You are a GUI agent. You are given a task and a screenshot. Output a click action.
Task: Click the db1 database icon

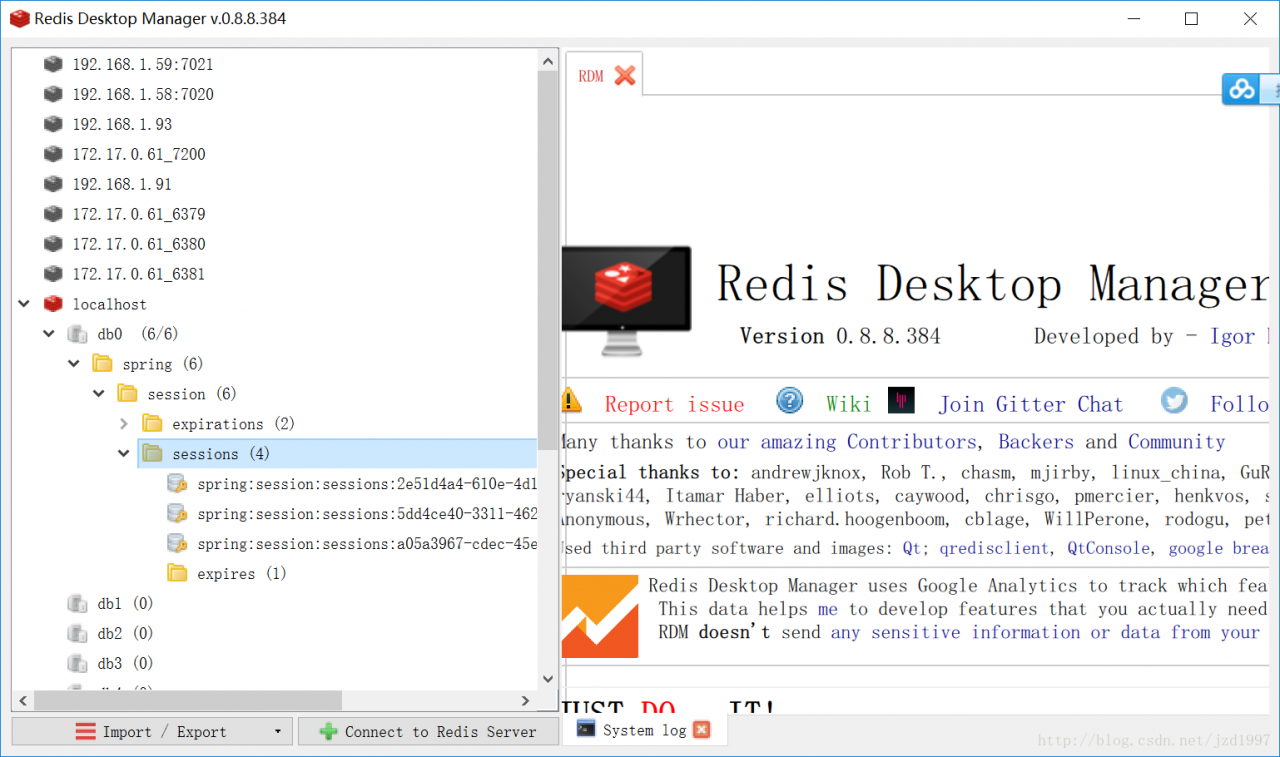click(77, 604)
